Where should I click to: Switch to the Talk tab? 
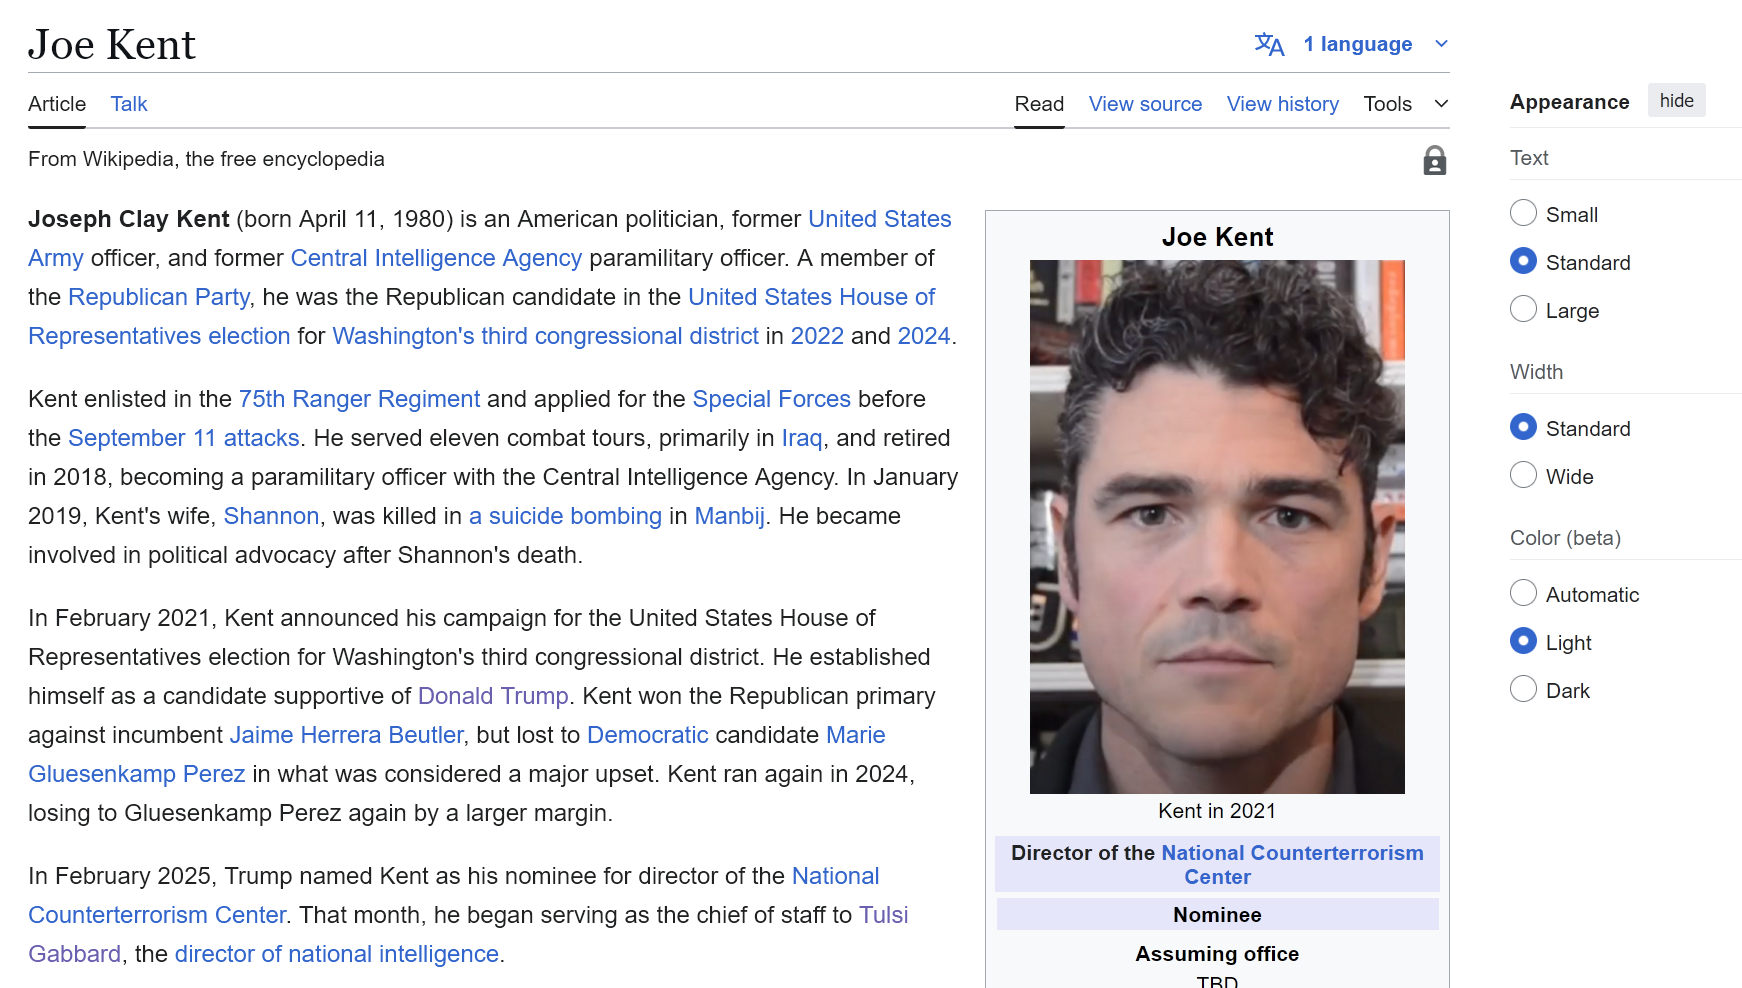[129, 104]
